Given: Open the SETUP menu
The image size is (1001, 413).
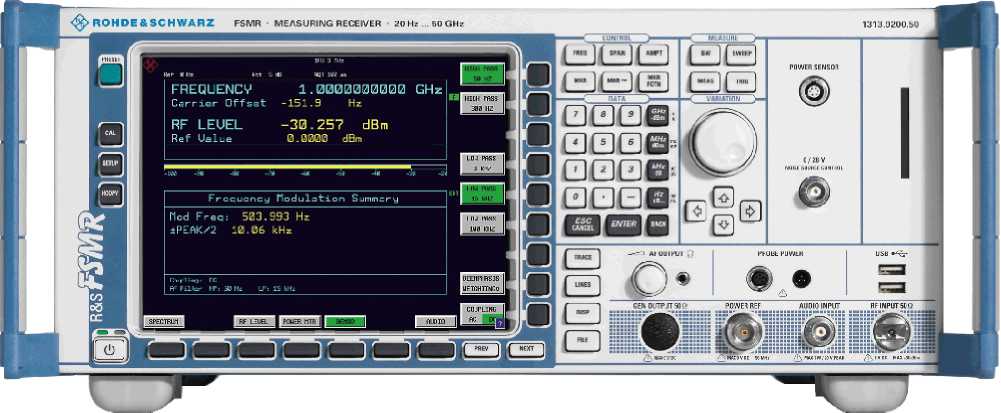Looking at the screenshot, I should tap(110, 162).
